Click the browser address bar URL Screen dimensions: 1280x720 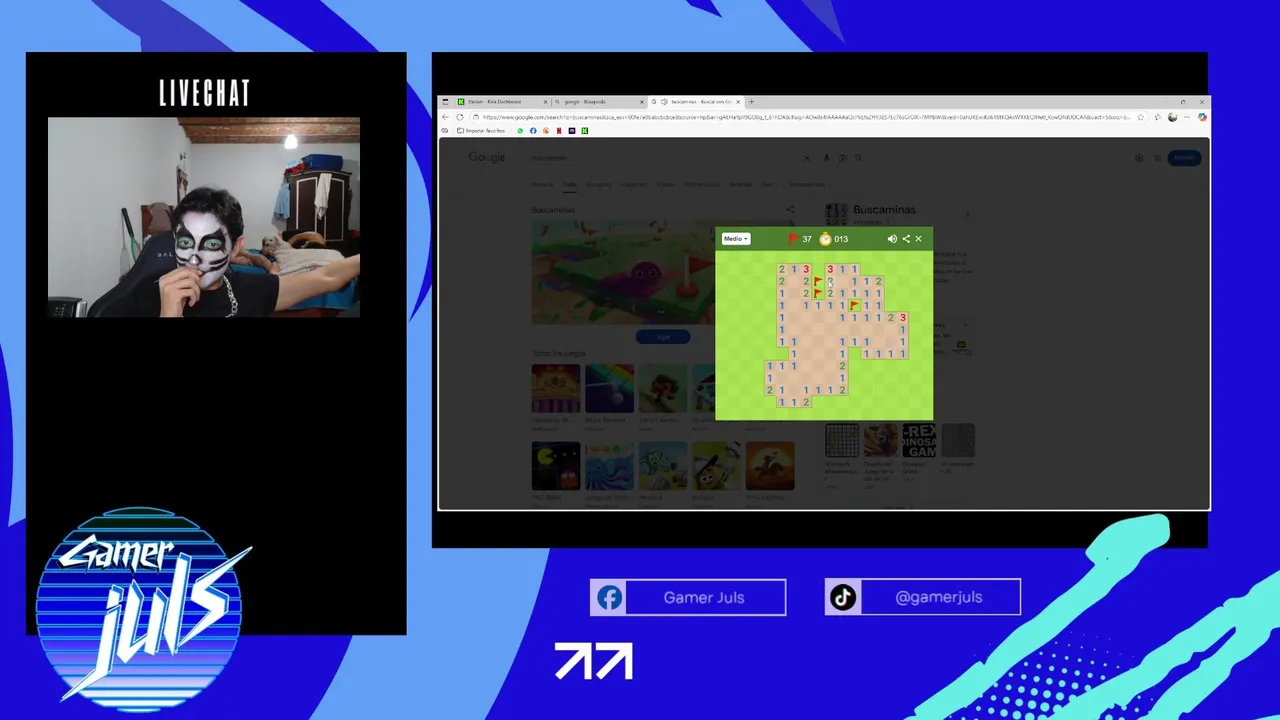pos(805,117)
